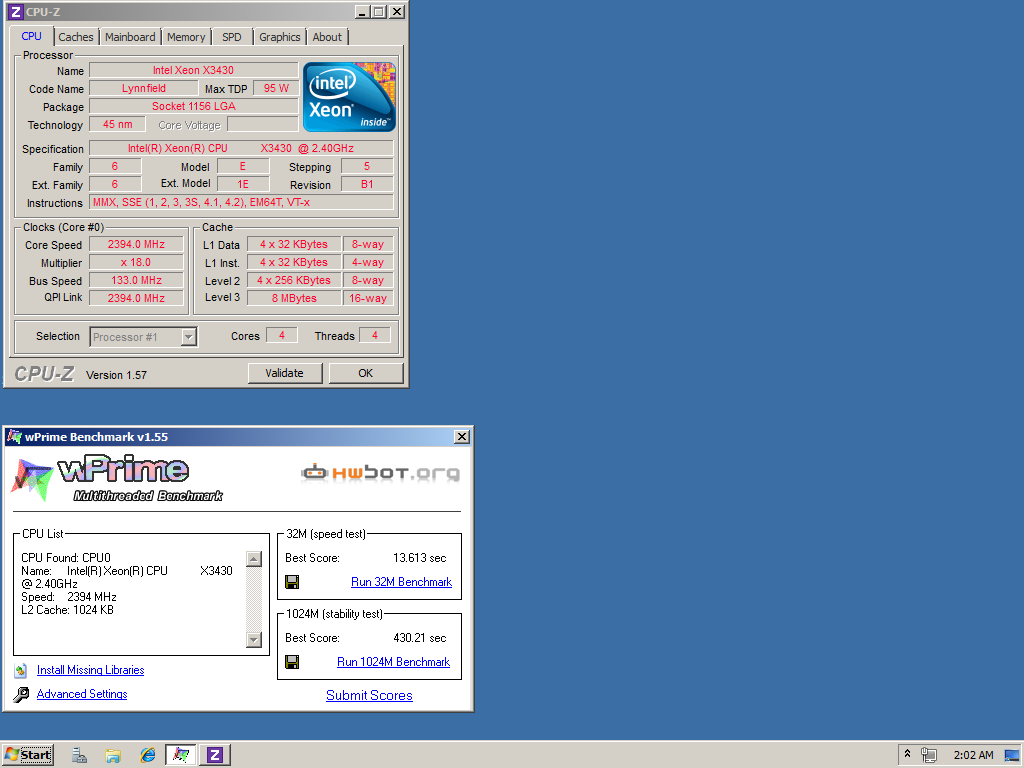Click the OK button in CPU-Z
This screenshot has height=768, width=1024.
(366, 373)
